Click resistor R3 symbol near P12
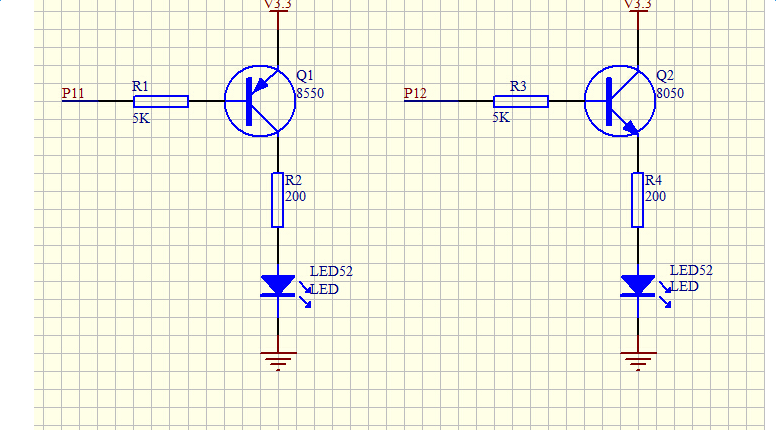The height and width of the screenshot is (430, 776). [x=521, y=101]
